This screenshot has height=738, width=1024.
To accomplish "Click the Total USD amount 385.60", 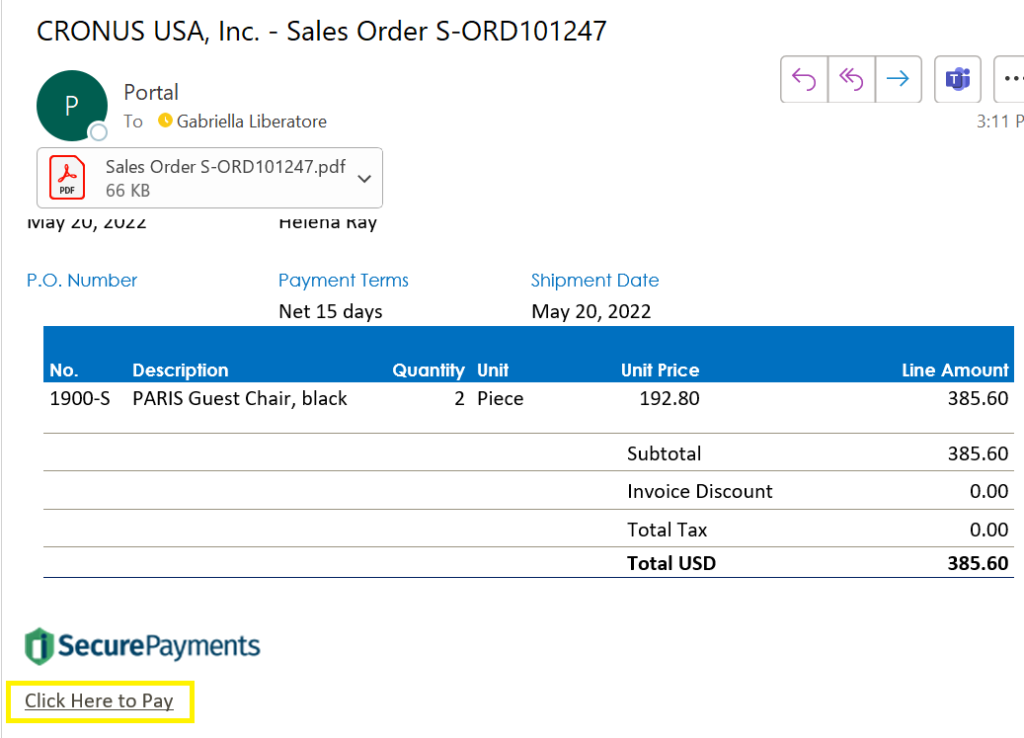I will [x=977, y=563].
